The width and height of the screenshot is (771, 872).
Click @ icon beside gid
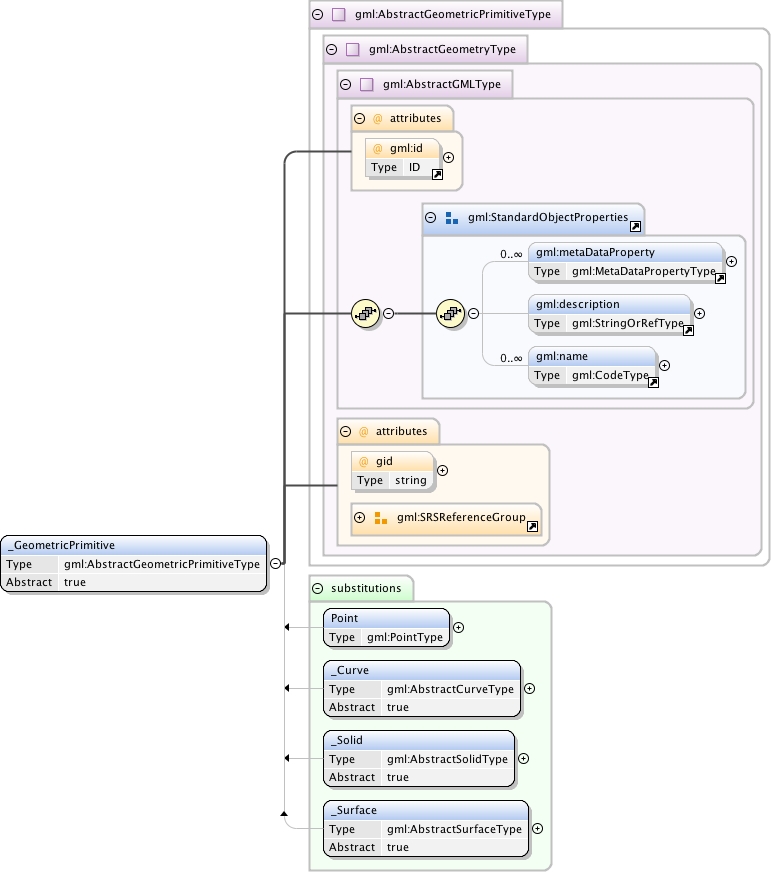coord(364,462)
